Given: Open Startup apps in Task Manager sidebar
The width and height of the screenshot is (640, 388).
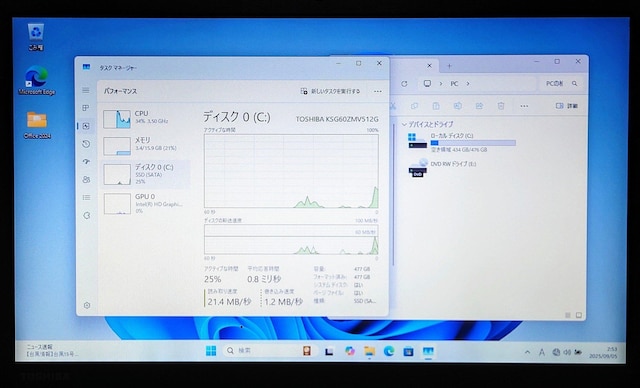Looking at the screenshot, I should (86, 162).
